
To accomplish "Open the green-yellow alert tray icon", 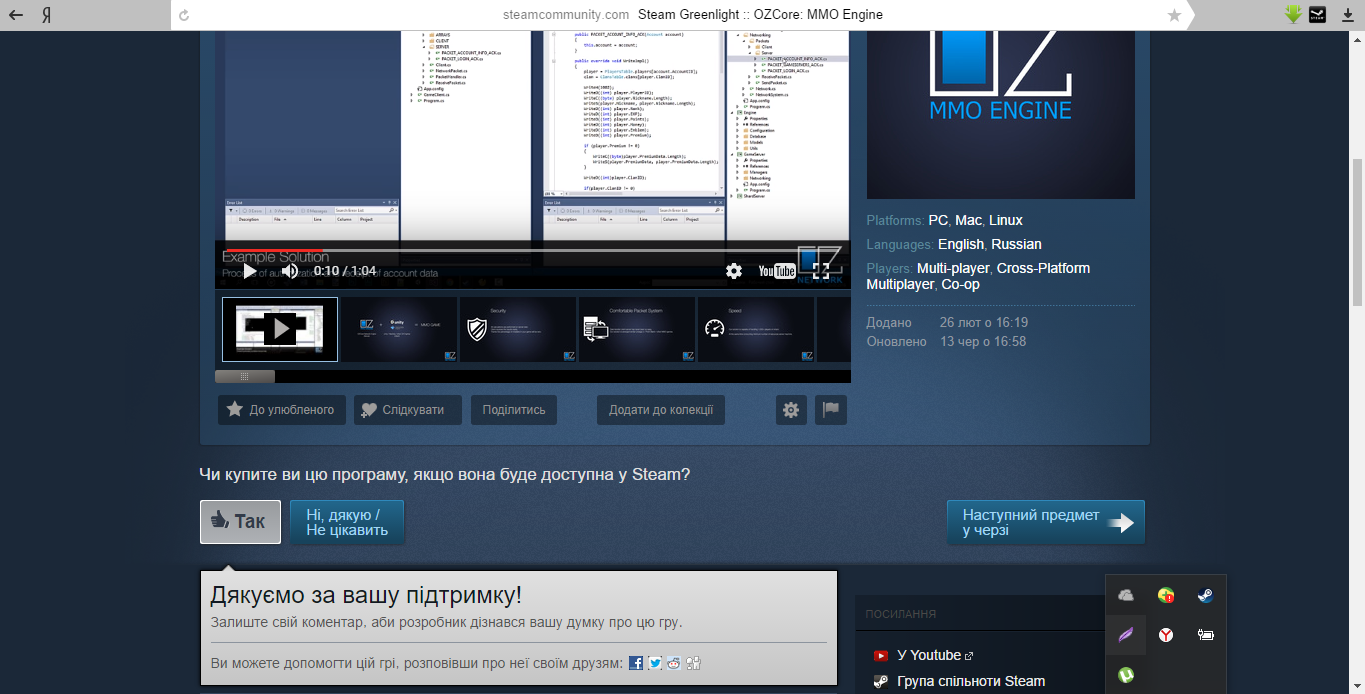I will (1166, 595).
